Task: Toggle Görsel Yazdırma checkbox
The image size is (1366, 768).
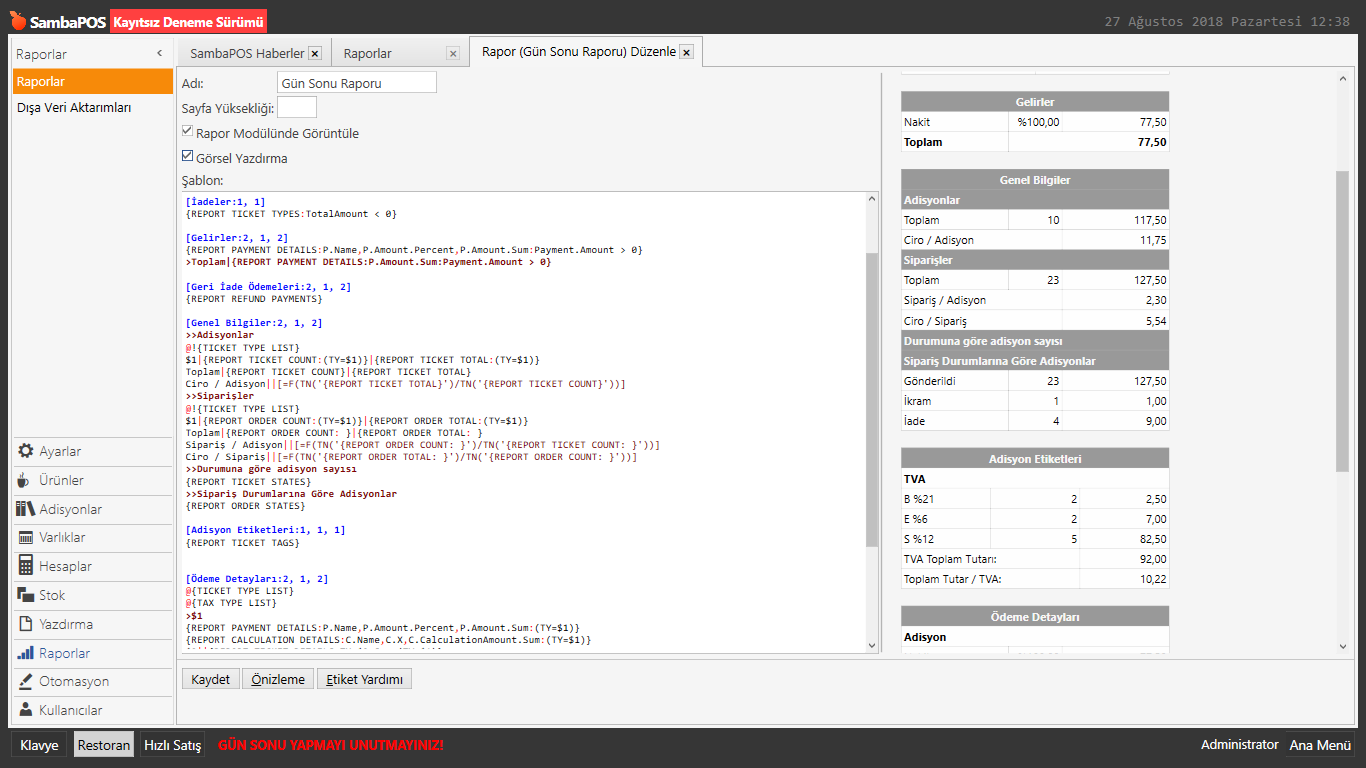Action: 187,156
